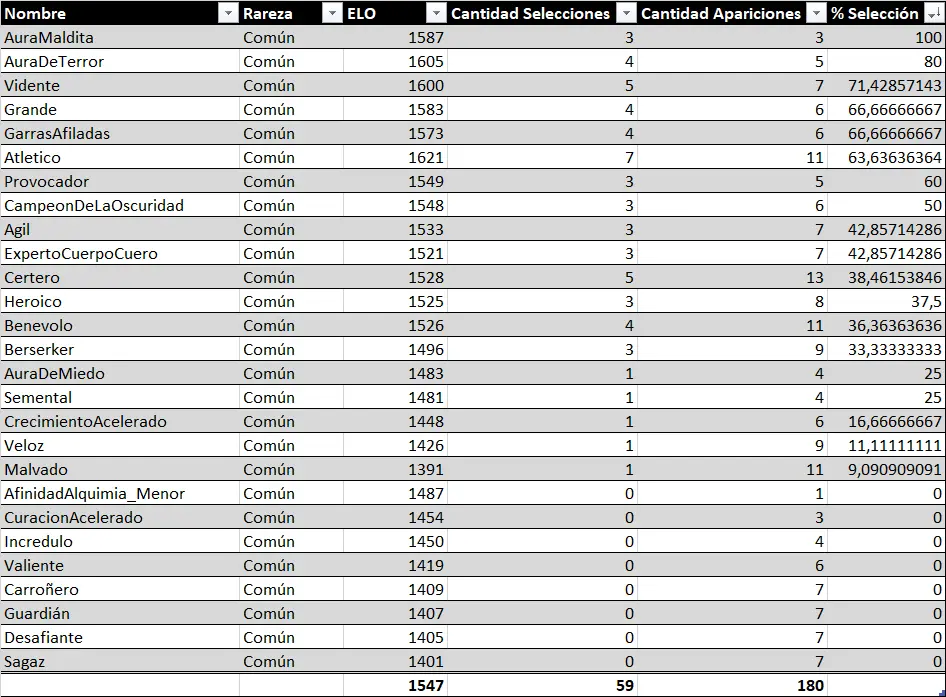Click the AfinidadAlquimia_Menor name cell
Viewport: 946px width, 697px height.
[120, 493]
